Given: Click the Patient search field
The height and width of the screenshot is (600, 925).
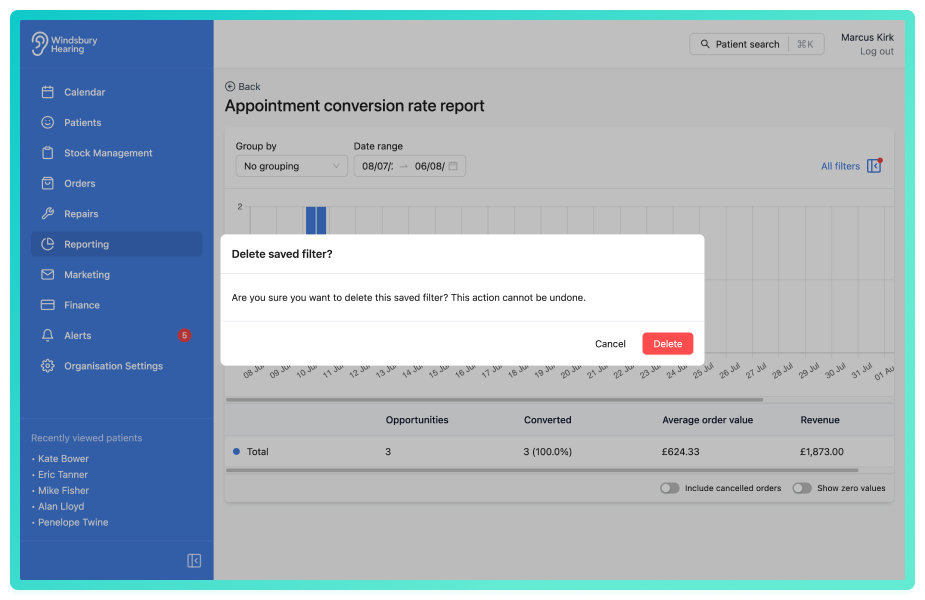Looking at the screenshot, I should point(757,44).
